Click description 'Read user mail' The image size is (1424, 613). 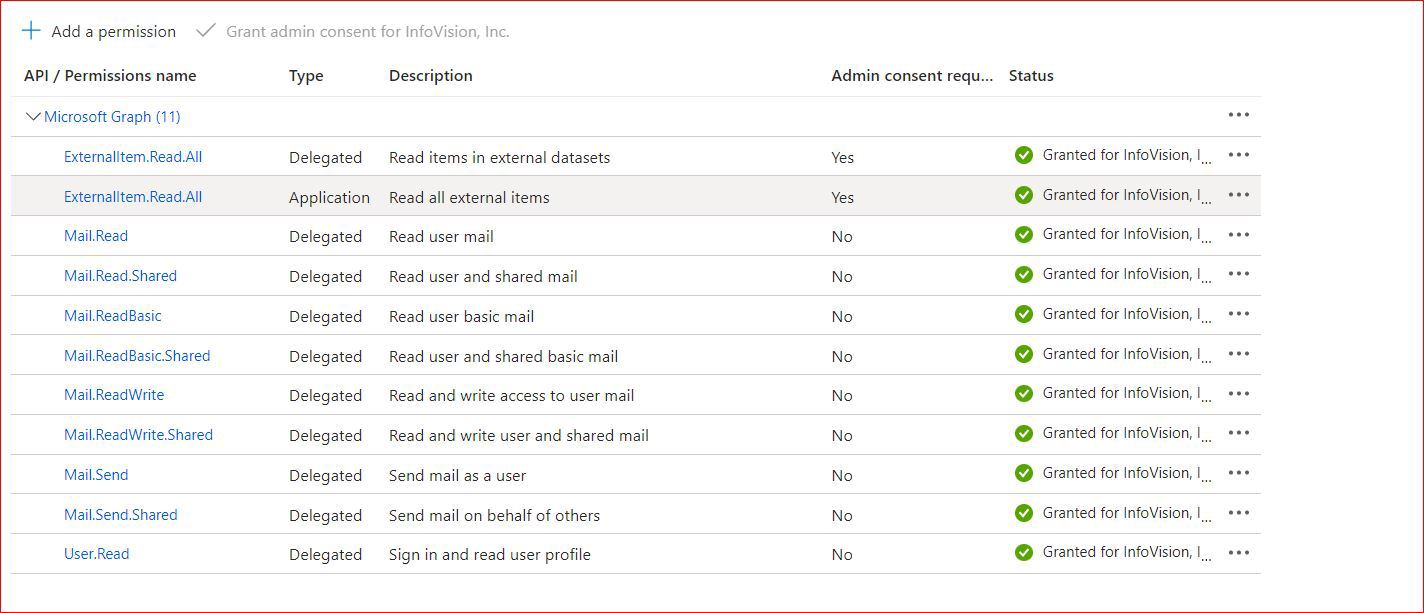pos(441,237)
